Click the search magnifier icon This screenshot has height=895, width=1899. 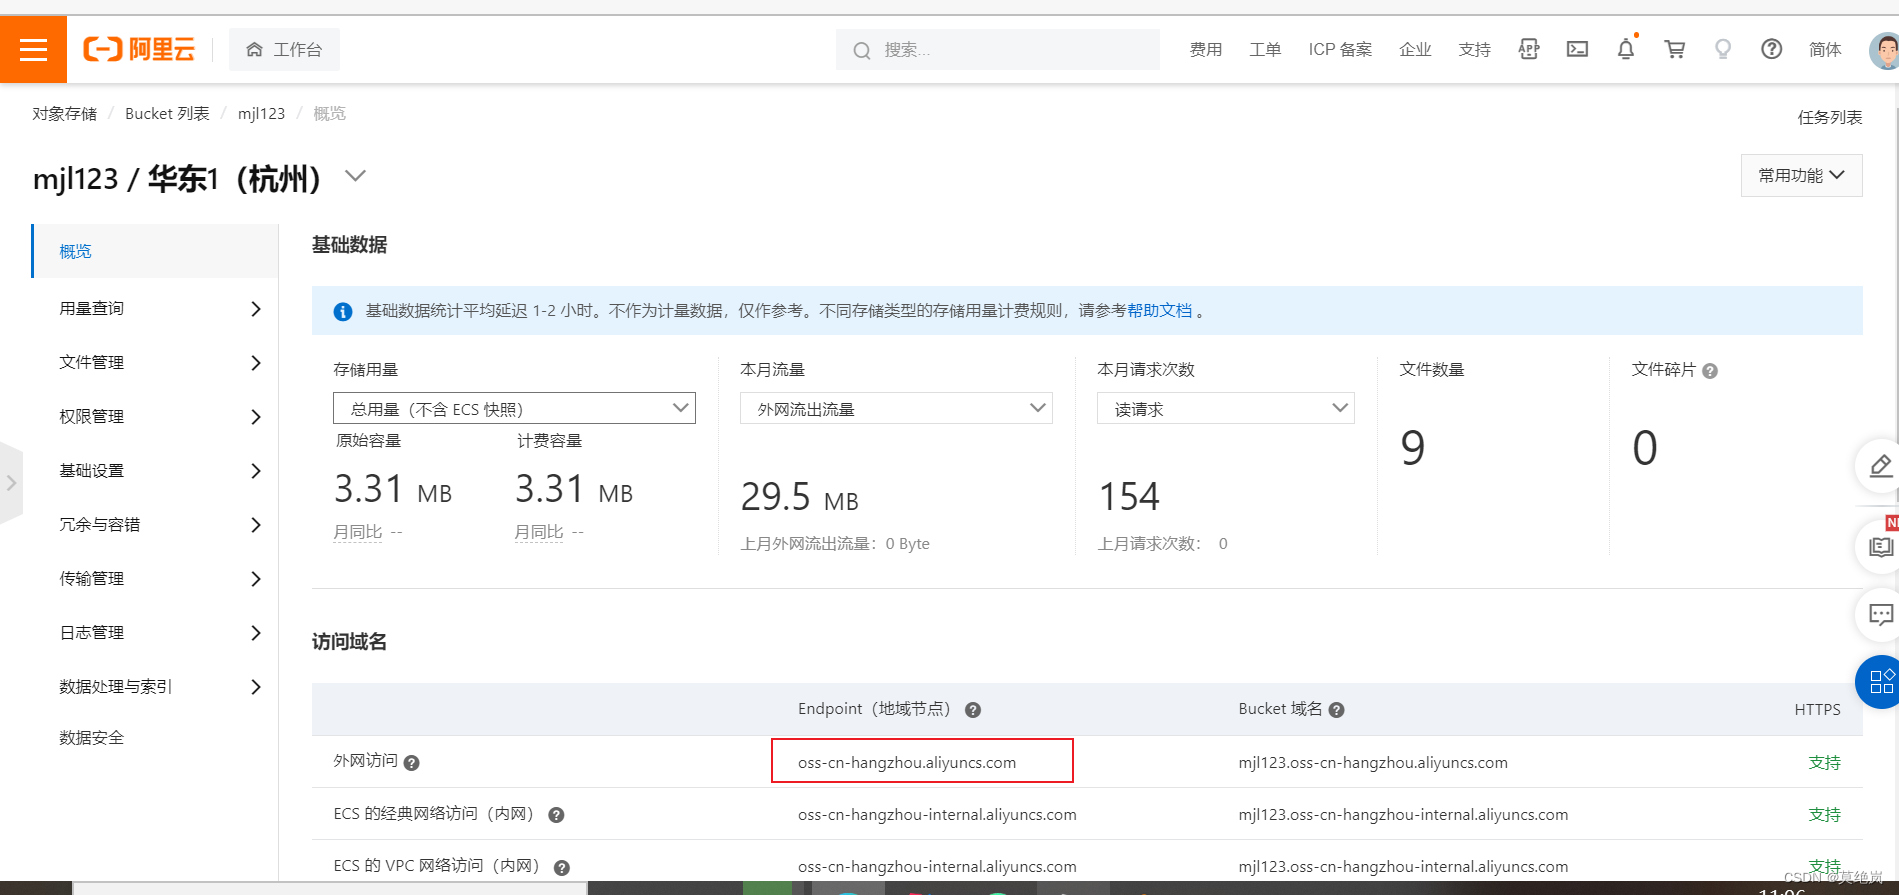(862, 50)
